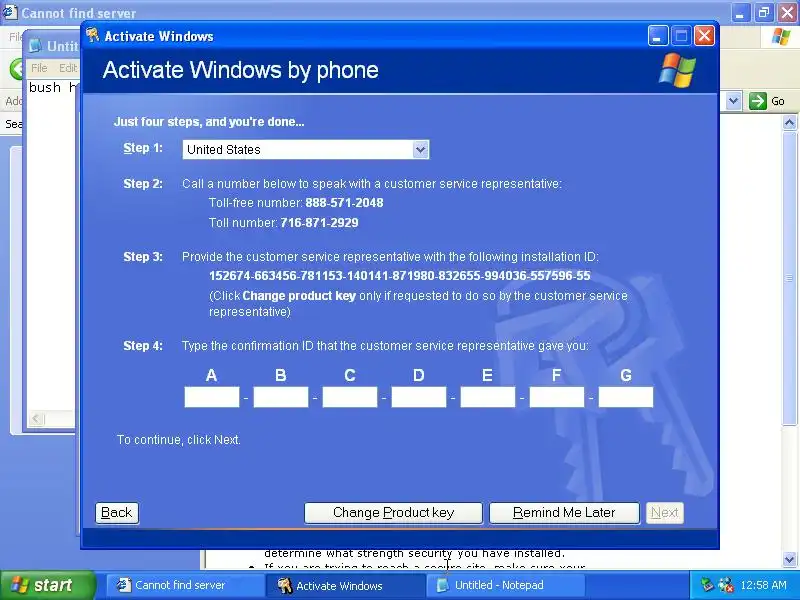Click Notepad title bar icon
This screenshot has width=800, height=600.
(36, 46)
